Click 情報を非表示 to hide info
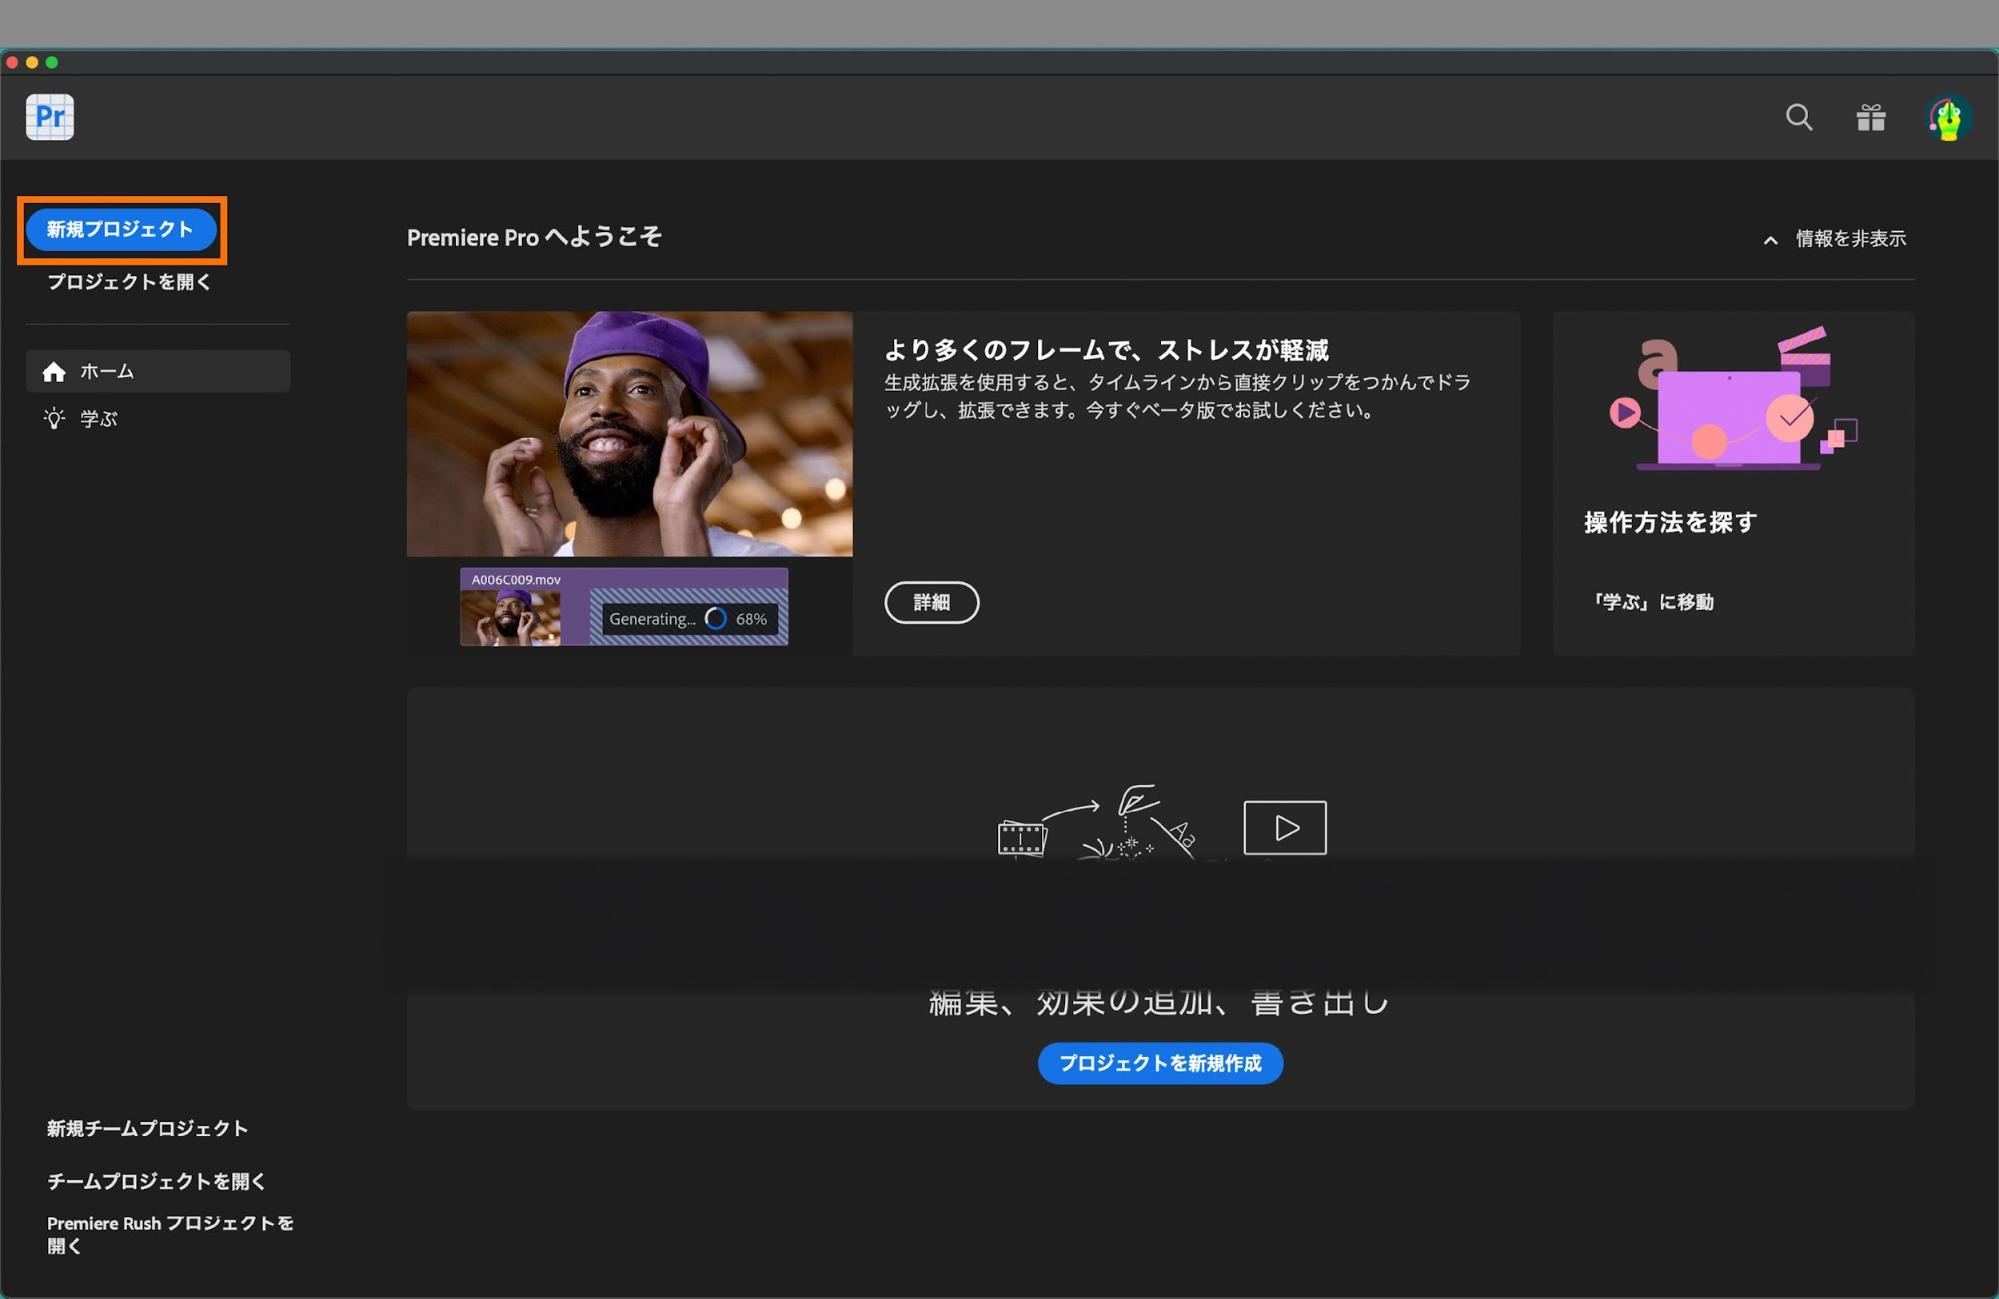Screen dimensions: 1999x1299 coord(1850,239)
